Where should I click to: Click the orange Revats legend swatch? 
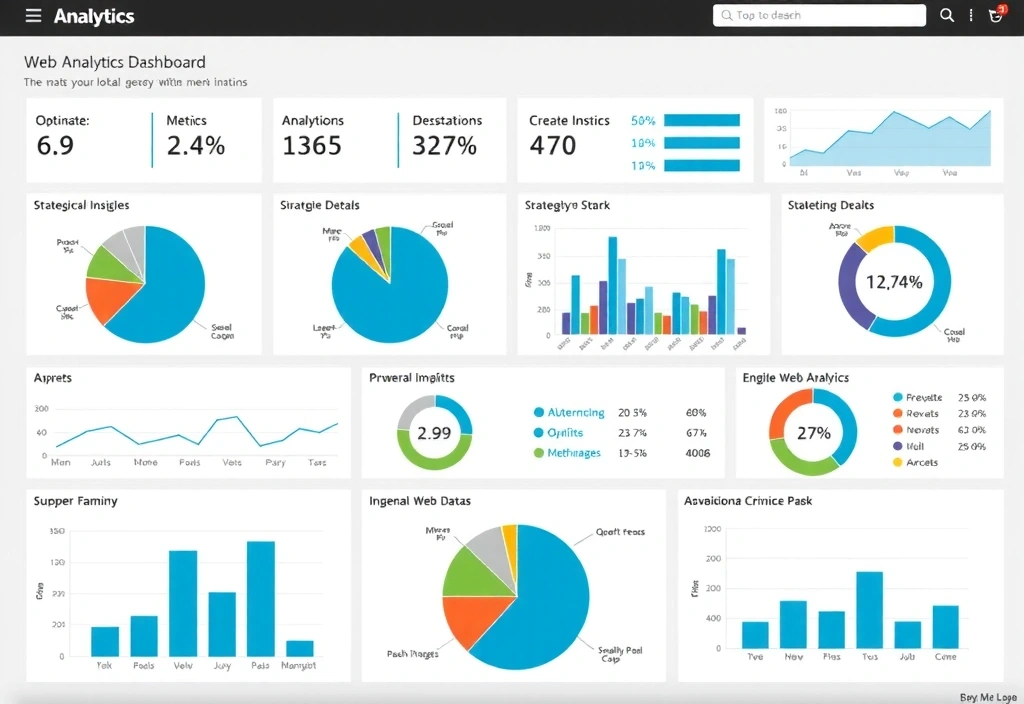[897, 413]
